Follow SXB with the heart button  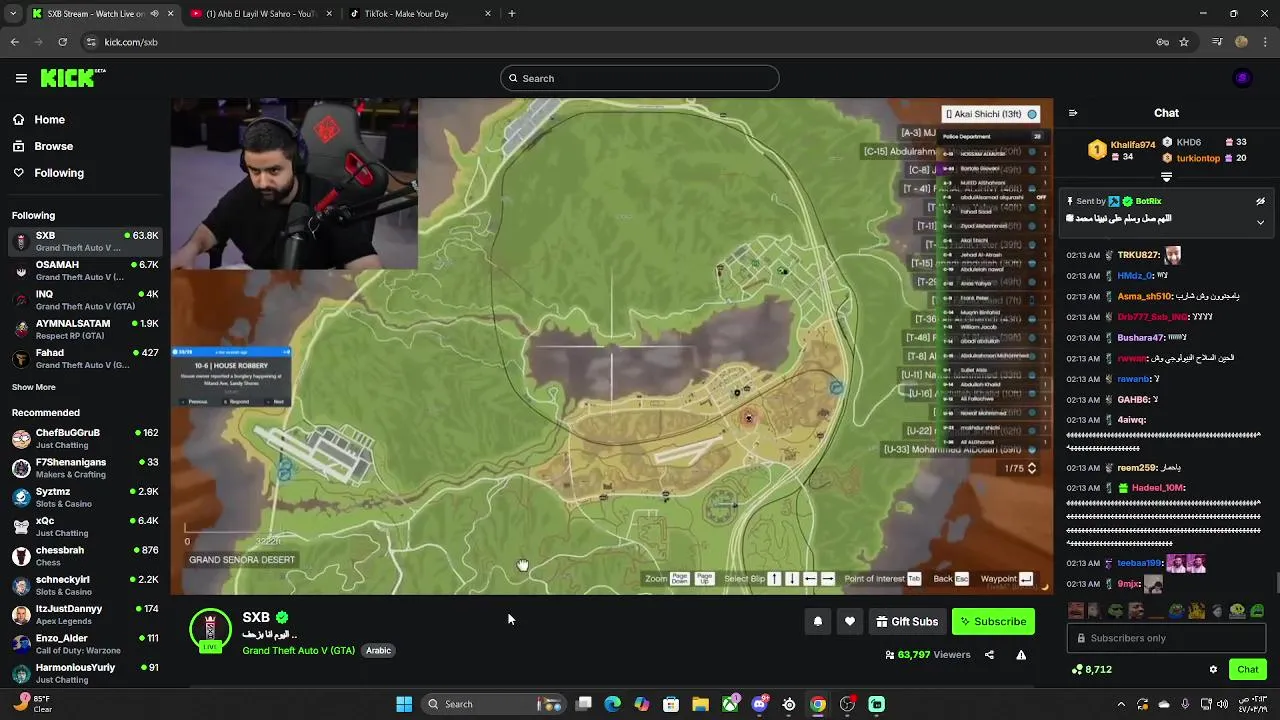point(850,622)
